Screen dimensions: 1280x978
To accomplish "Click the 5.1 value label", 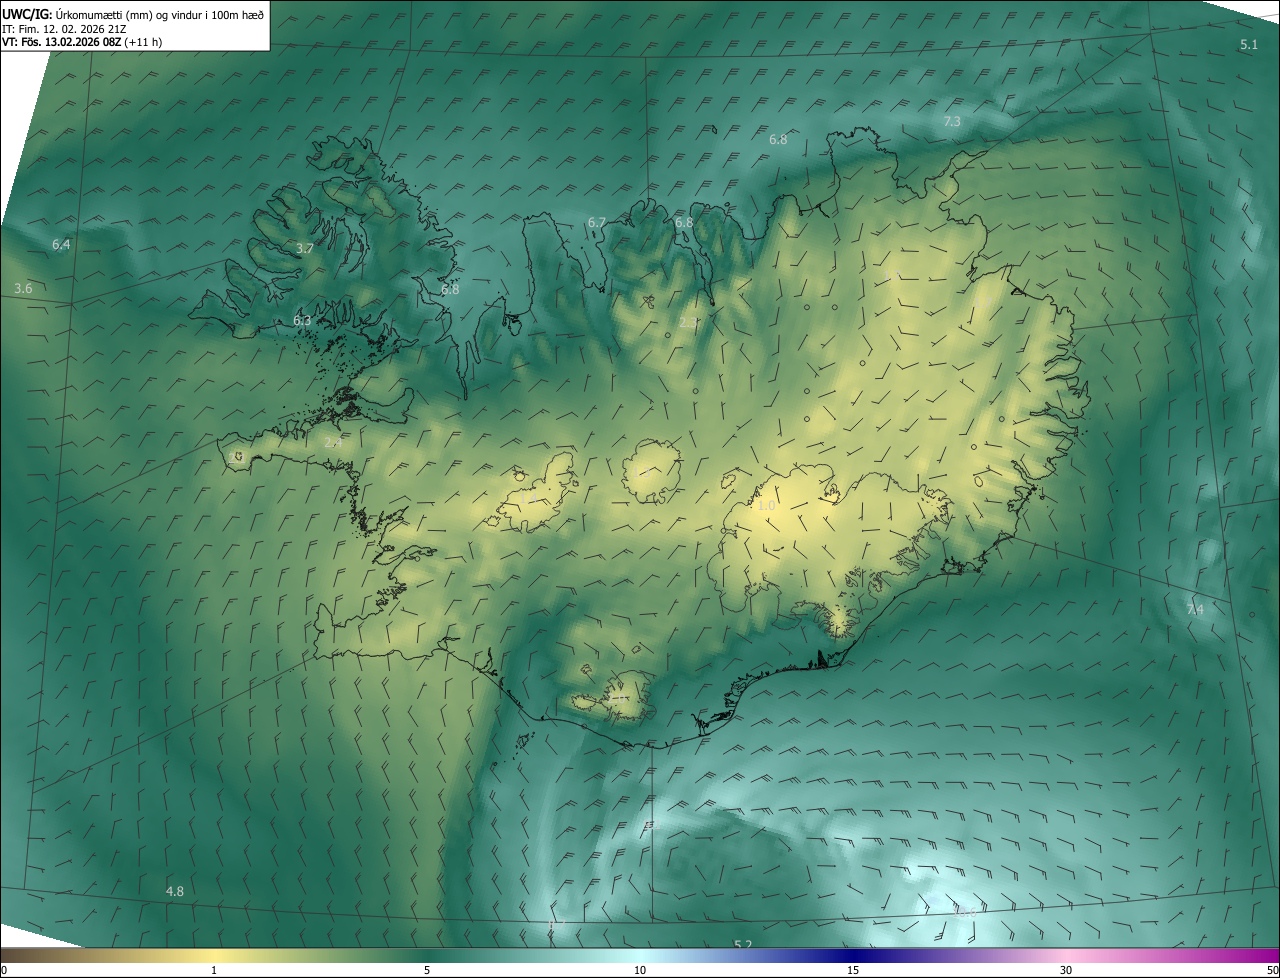I will coord(1249,45).
